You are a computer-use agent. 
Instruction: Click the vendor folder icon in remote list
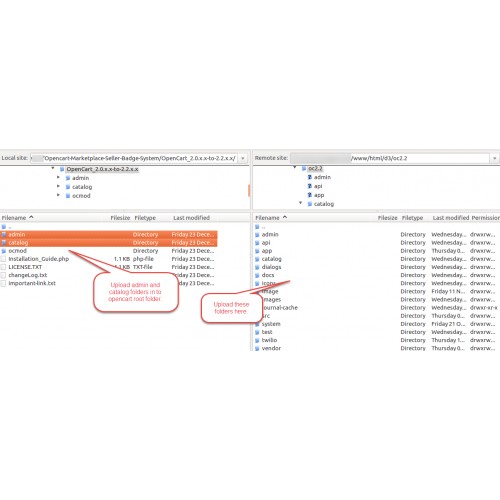pos(257,348)
